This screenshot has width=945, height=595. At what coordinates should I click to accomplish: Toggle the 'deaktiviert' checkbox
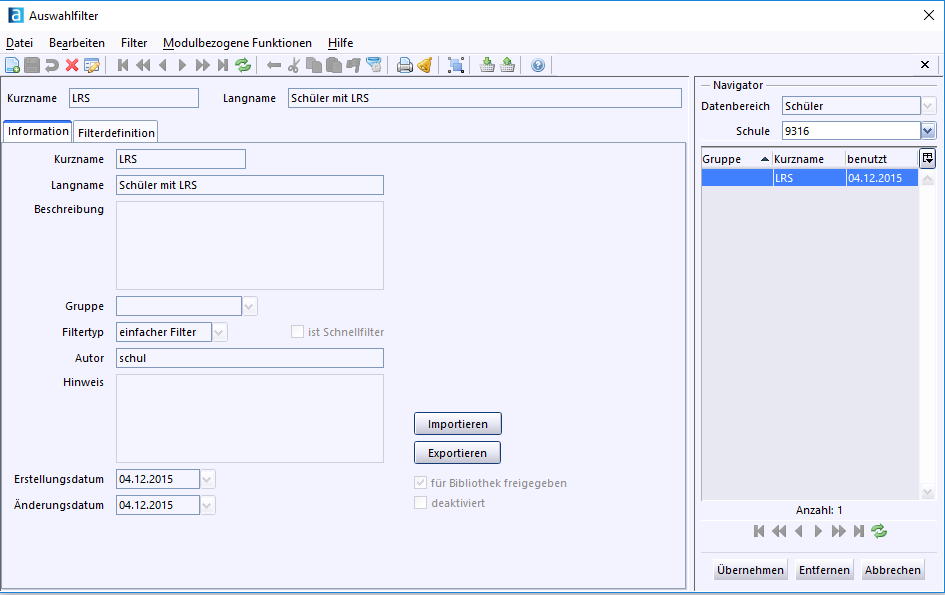coord(420,503)
